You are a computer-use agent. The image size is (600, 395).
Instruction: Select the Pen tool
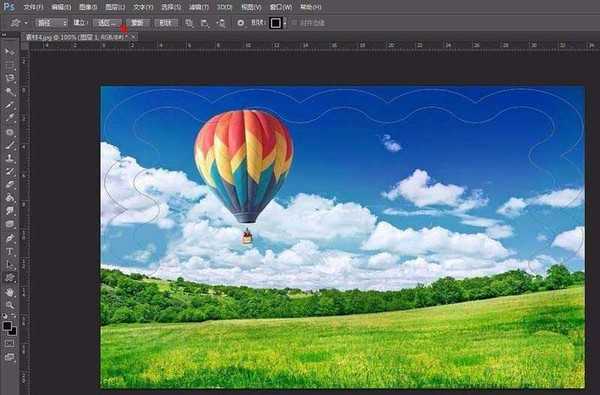(10, 238)
